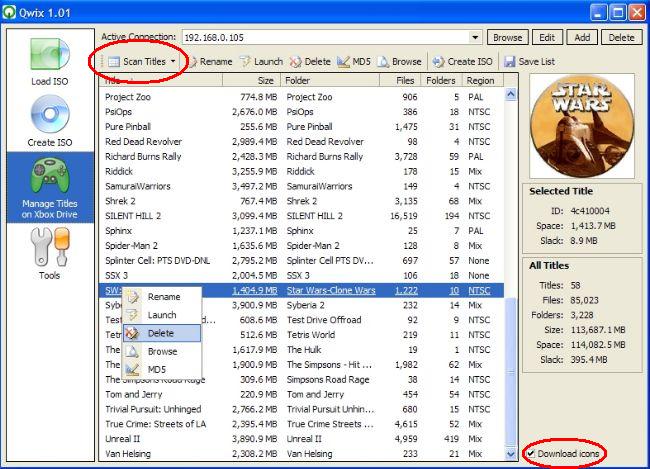Select the Spider-Man 2 title row
This screenshot has height=469, width=650.
301,246
